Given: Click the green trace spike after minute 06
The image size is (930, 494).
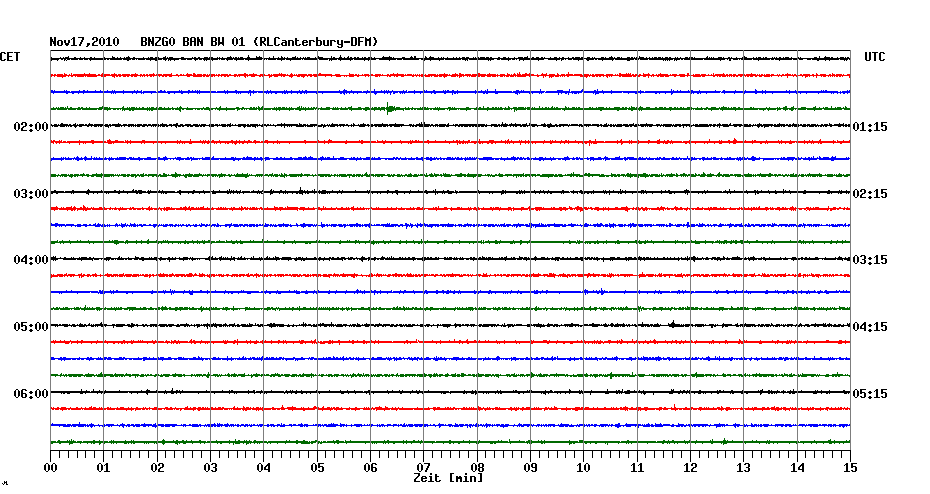Looking at the screenshot, I should tap(389, 108).
